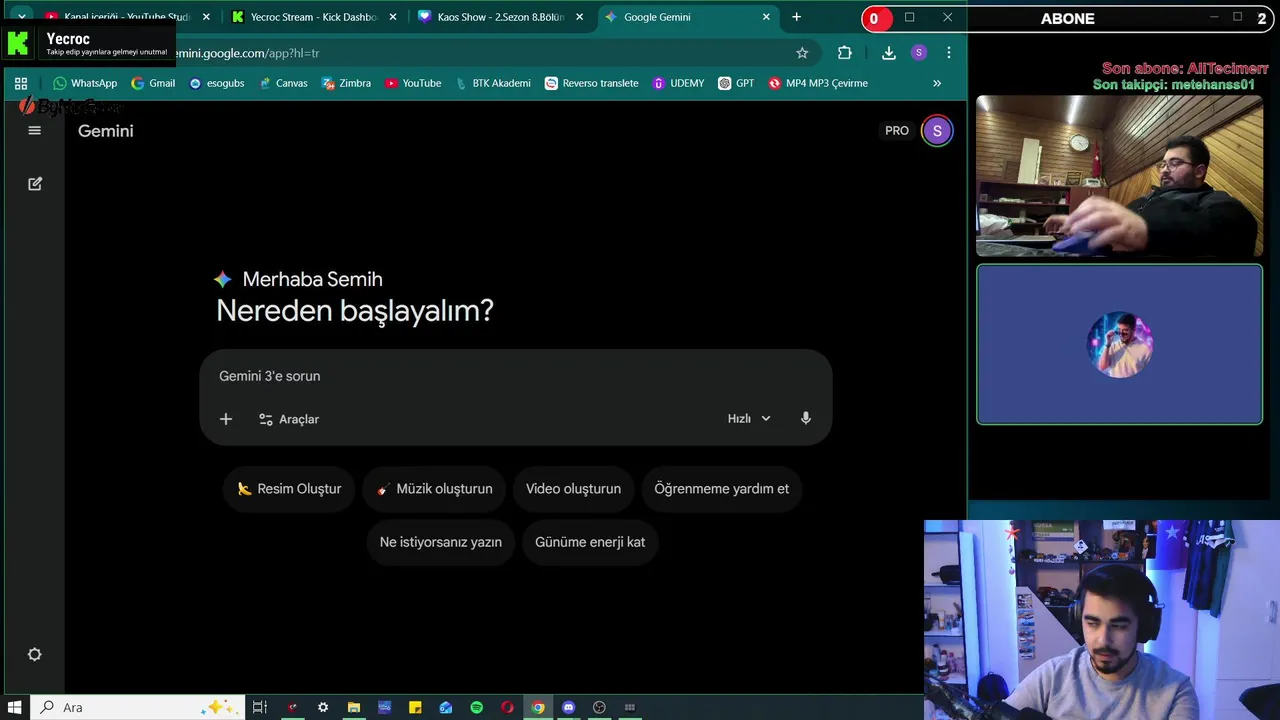Expand the bookmarks overflow chevron

937,83
